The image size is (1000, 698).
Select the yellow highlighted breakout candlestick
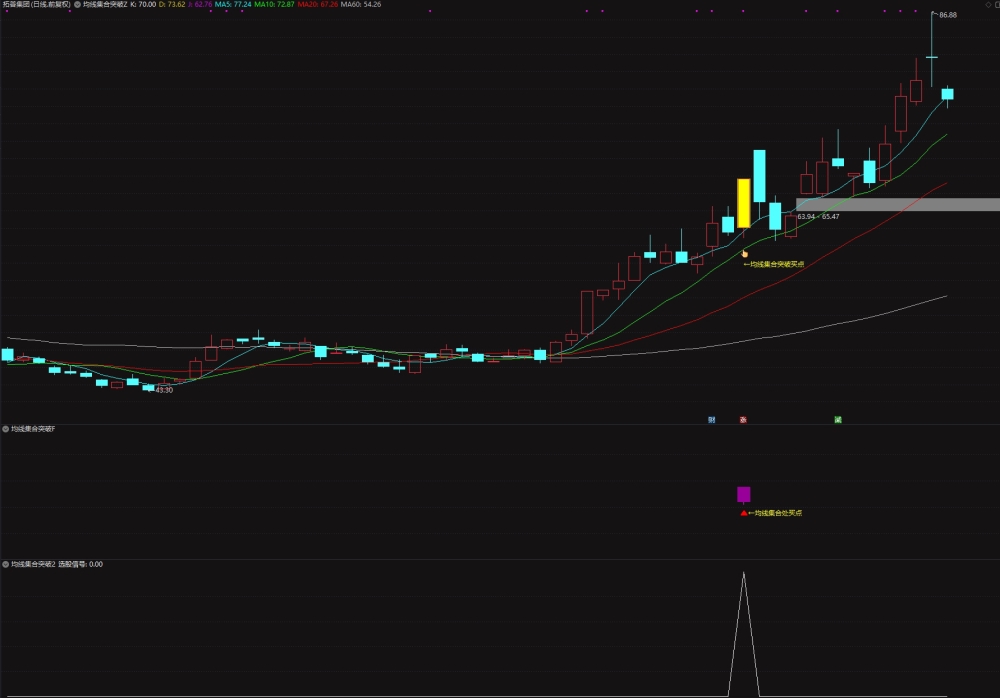click(744, 203)
